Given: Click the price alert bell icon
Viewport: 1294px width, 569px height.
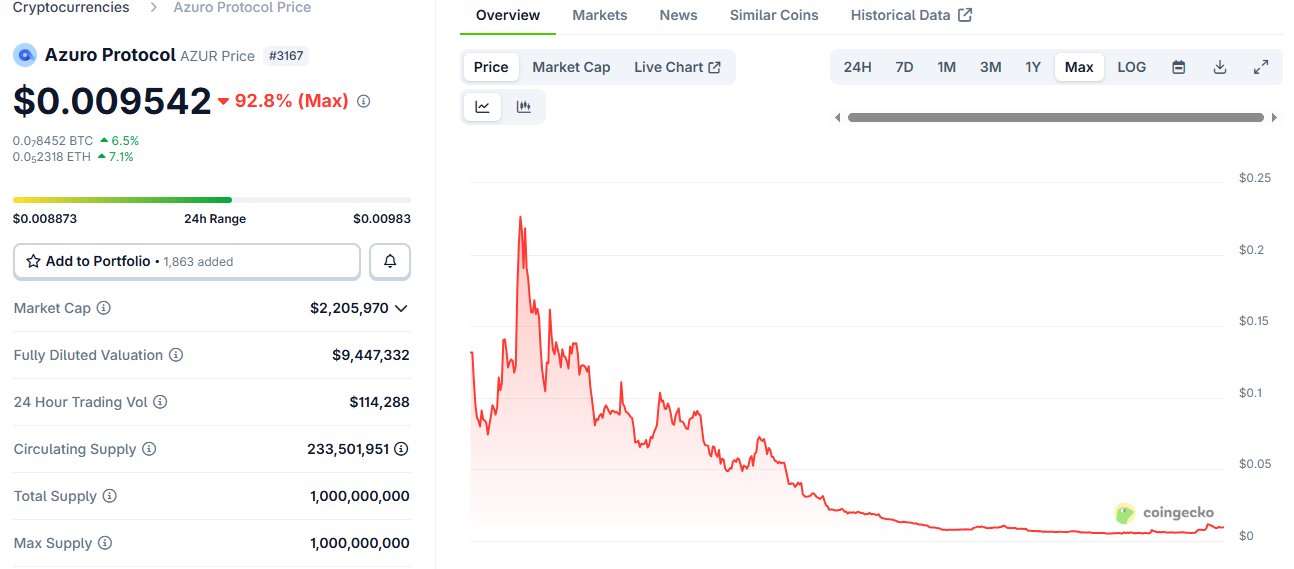Looking at the screenshot, I should coord(390,261).
